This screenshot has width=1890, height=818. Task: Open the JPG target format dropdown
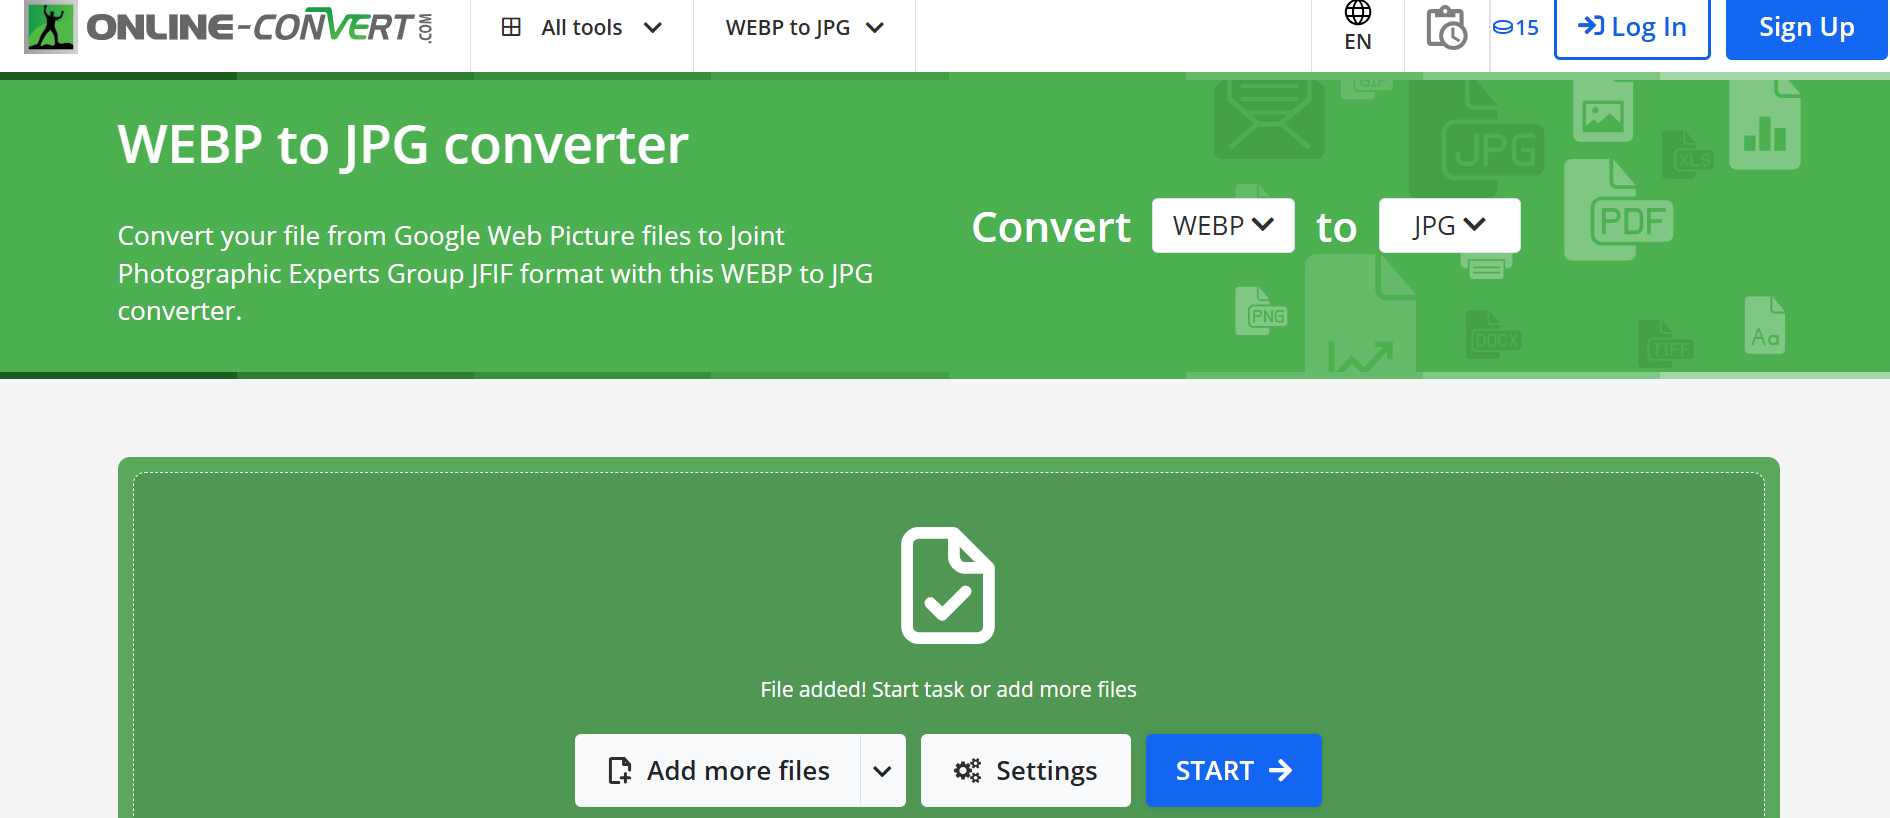pyautogui.click(x=1449, y=226)
